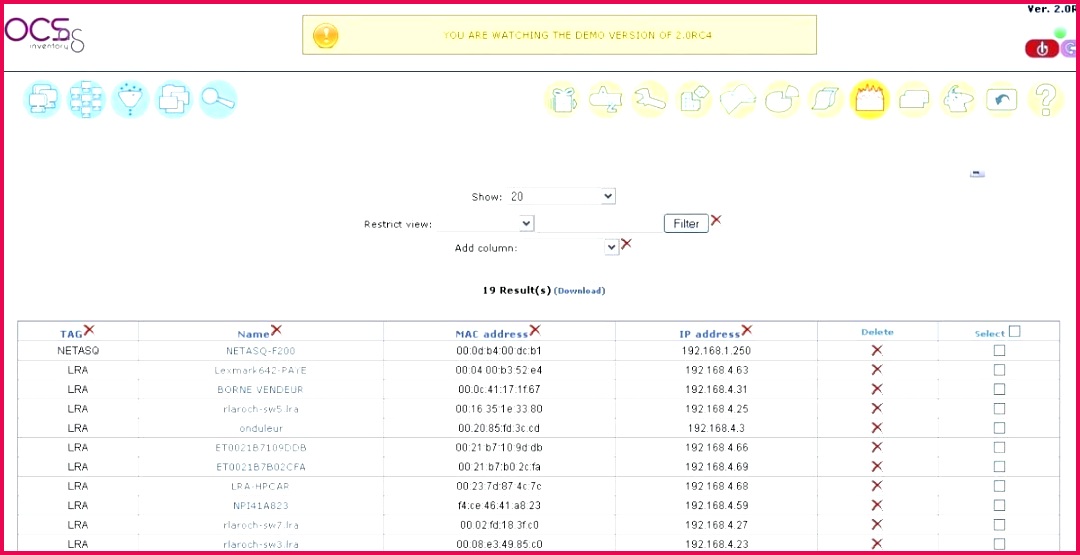Click the restrict view filter text field

[599, 224]
